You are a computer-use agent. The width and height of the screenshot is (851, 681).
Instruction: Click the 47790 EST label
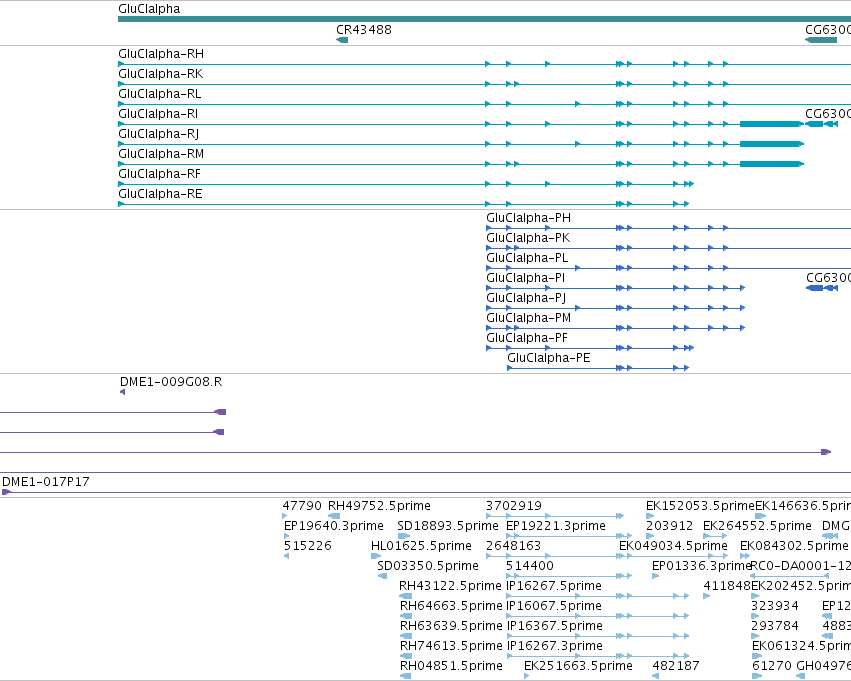pyautogui.click(x=302, y=506)
